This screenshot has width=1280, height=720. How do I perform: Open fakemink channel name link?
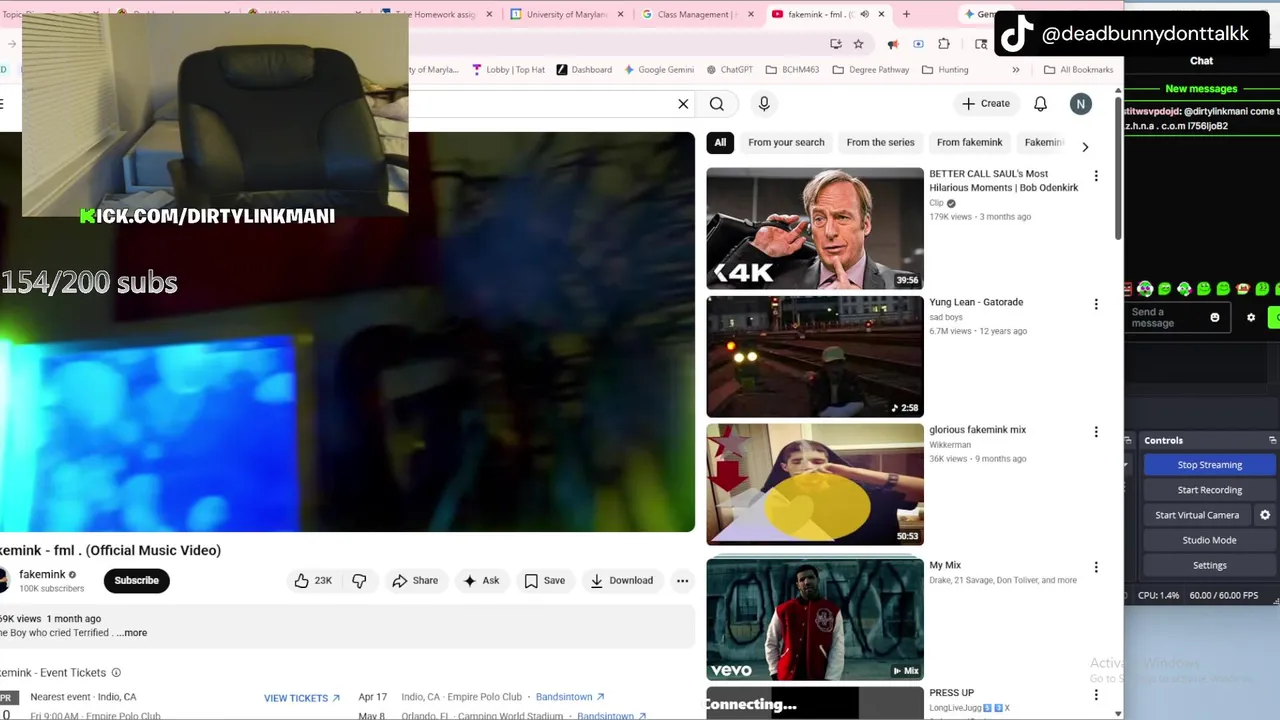42,574
